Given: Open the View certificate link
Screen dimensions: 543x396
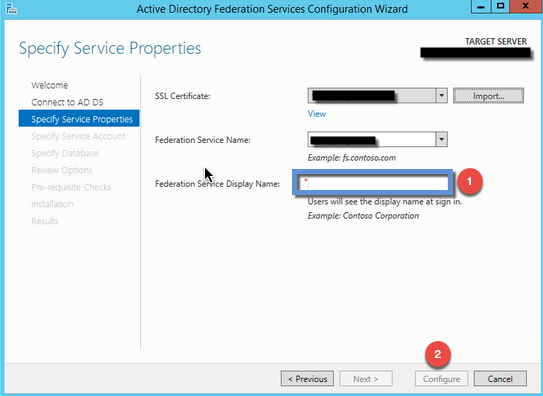Looking at the screenshot, I should (x=317, y=114).
